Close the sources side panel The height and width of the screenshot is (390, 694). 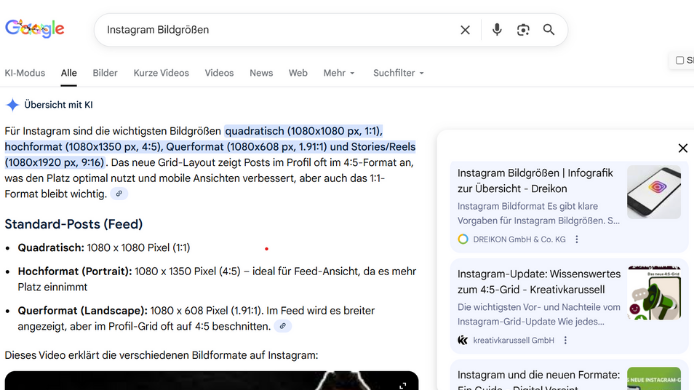pos(682,148)
